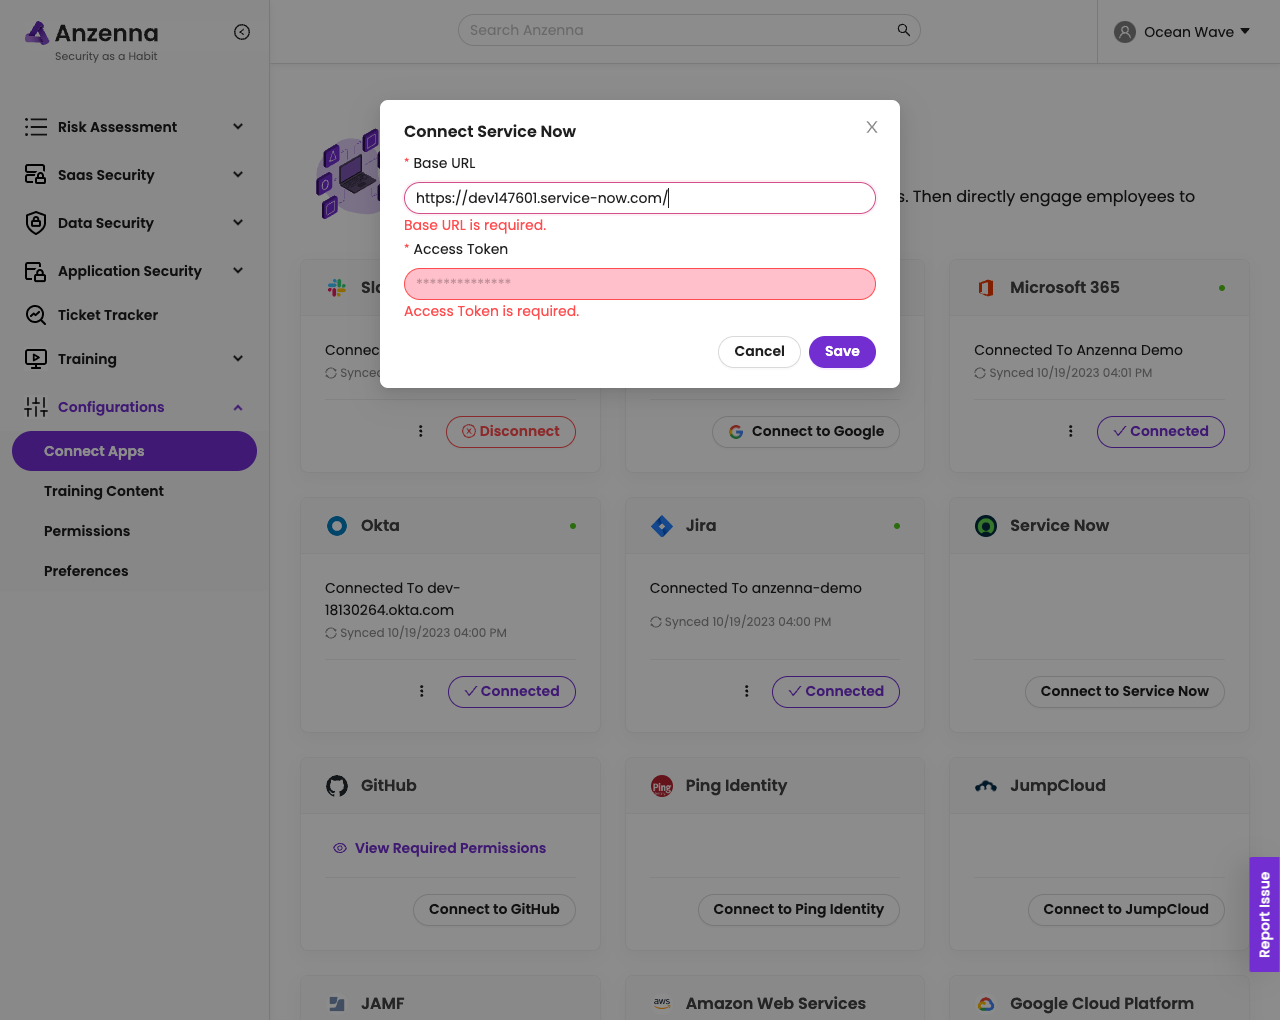Click the sidebar collapse arrow icon

point(242,32)
